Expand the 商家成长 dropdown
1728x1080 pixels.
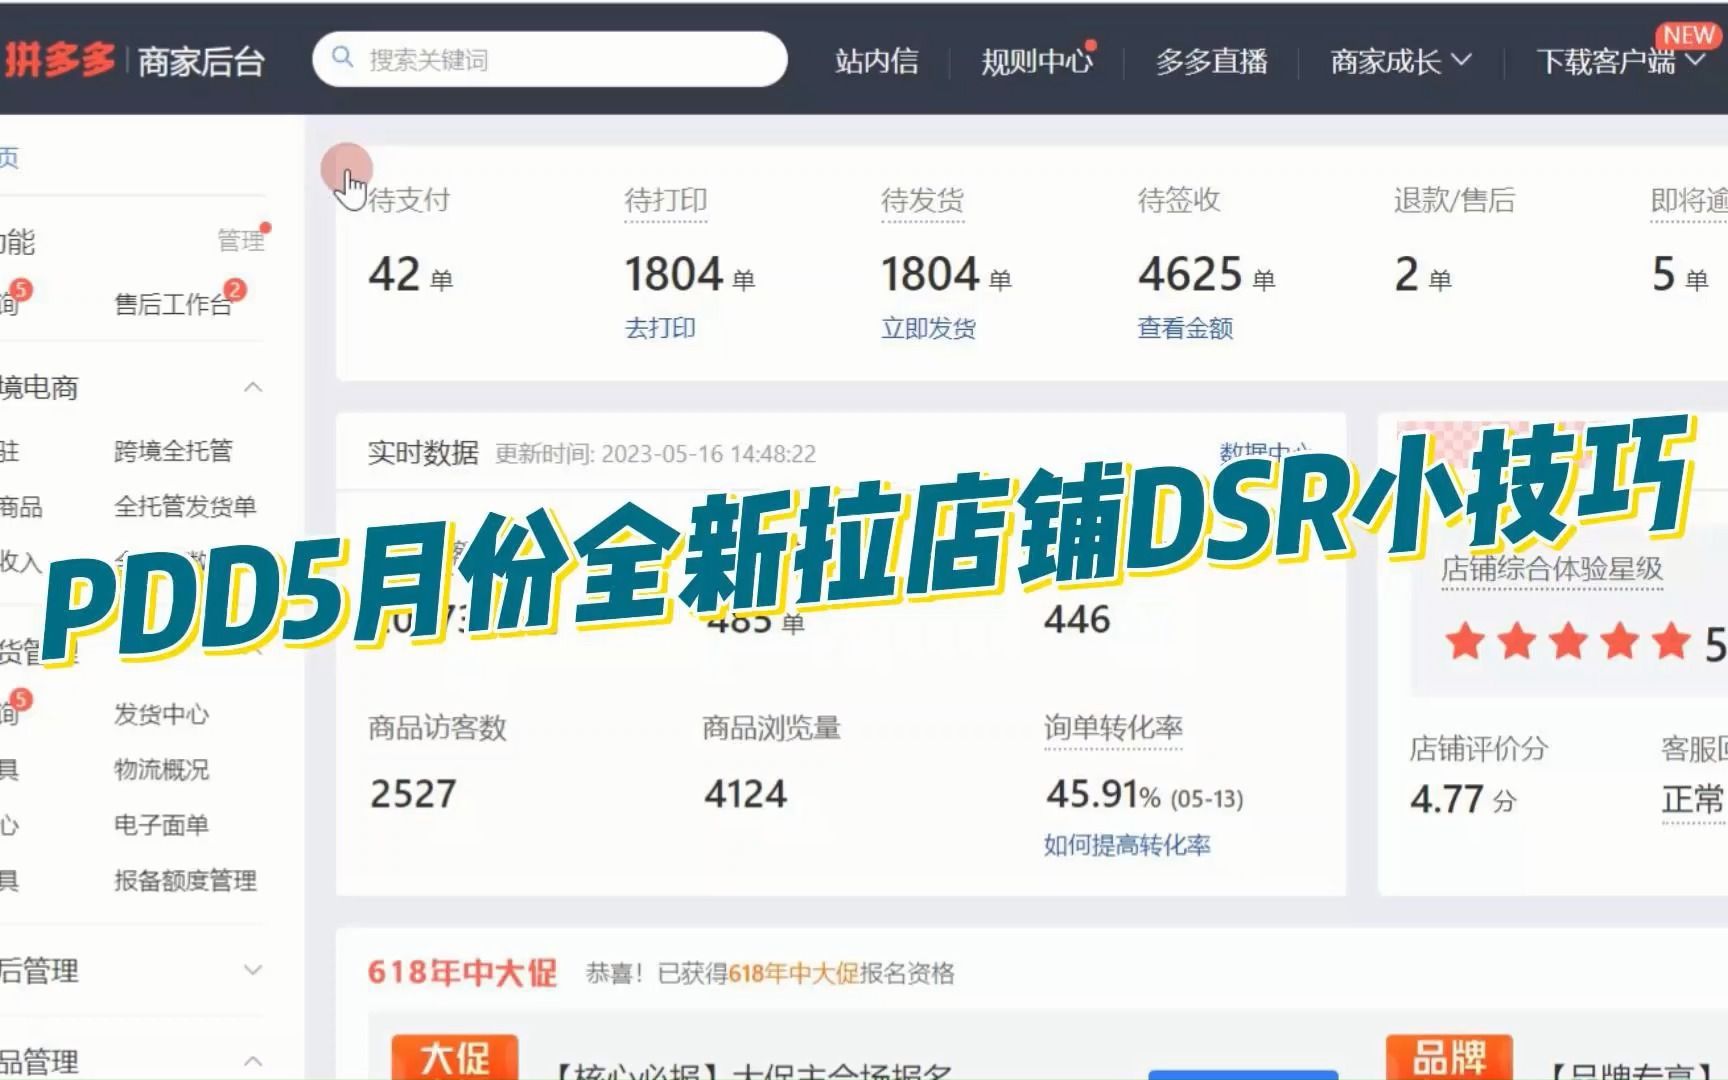click(x=1401, y=61)
